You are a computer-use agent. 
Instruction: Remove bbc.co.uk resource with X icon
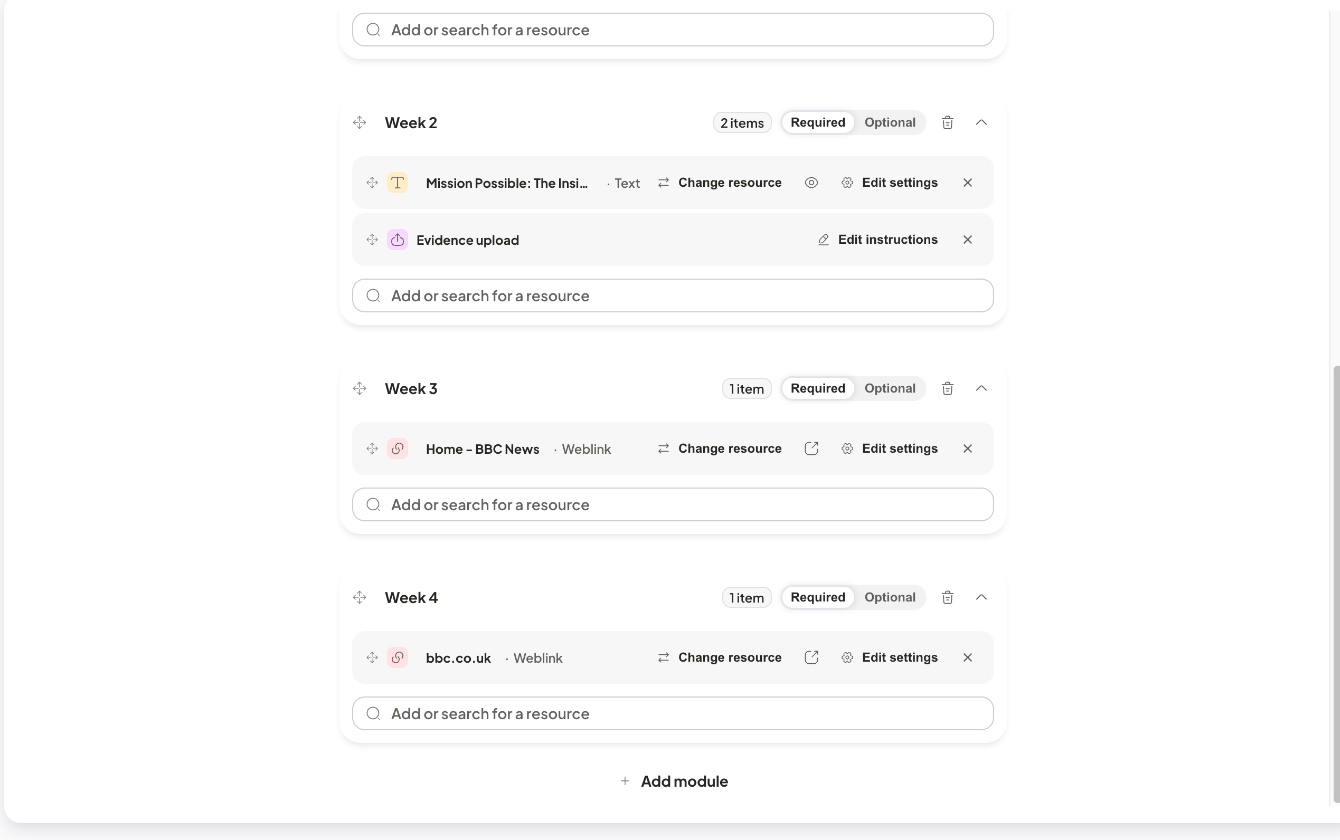coord(967,658)
